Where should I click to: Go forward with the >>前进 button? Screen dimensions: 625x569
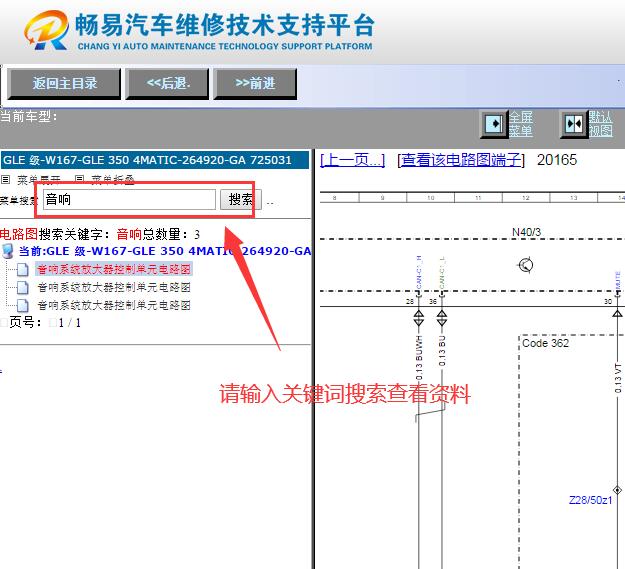(255, 84)
